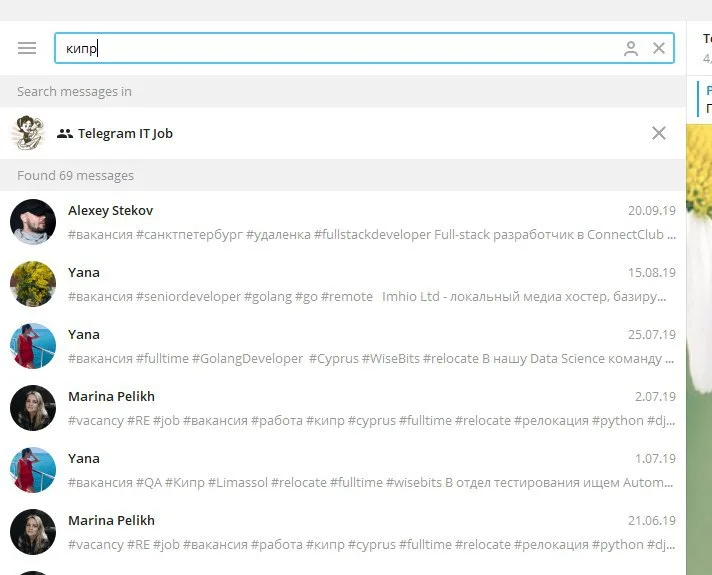Viewport: 712px width, 575px height.
Task: Open Yana's GolangDeveloper message from 25.07.19
Action: click(370, 346)
